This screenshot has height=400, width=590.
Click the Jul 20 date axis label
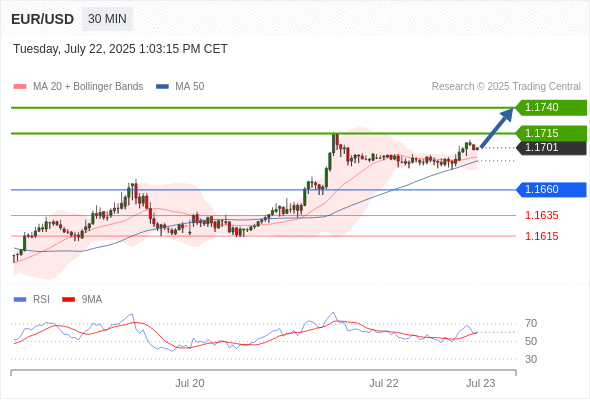190,383
